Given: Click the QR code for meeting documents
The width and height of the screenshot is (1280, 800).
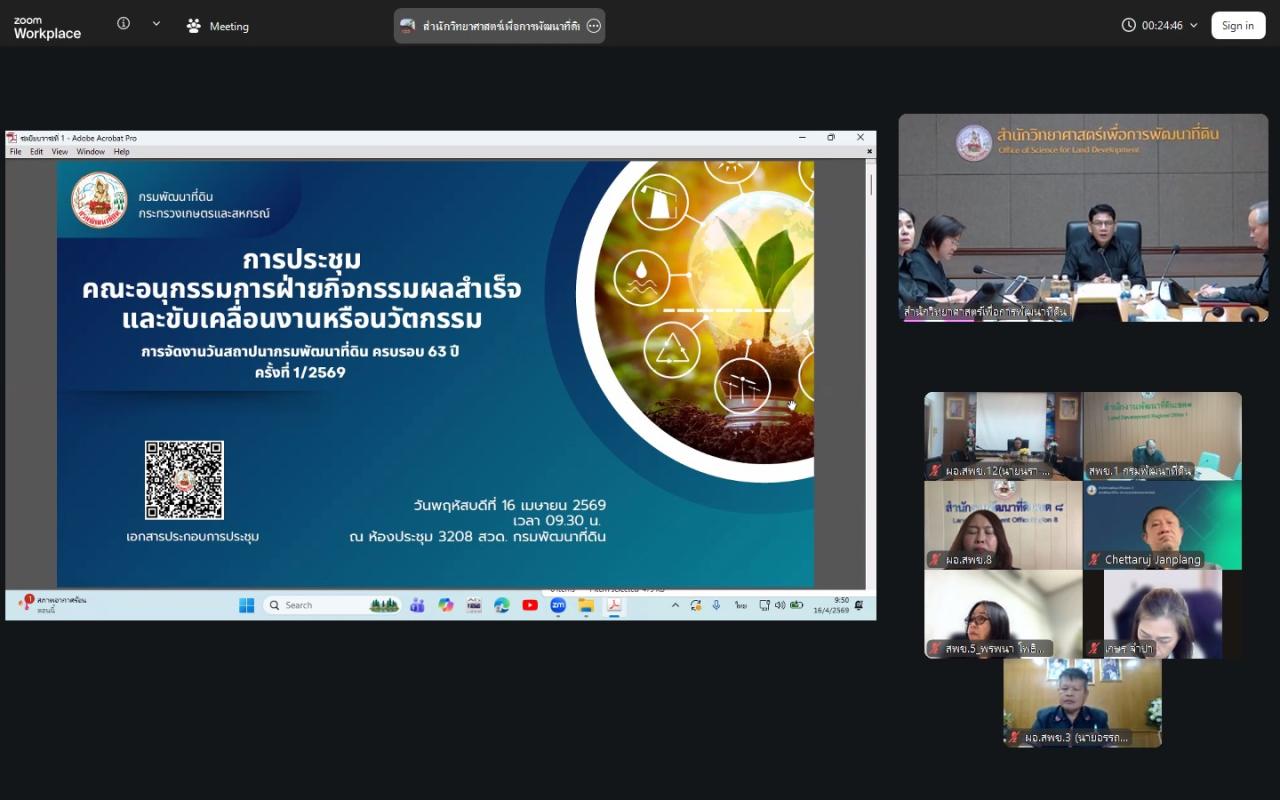Looking at the screenshot, I should pos(184,480).
